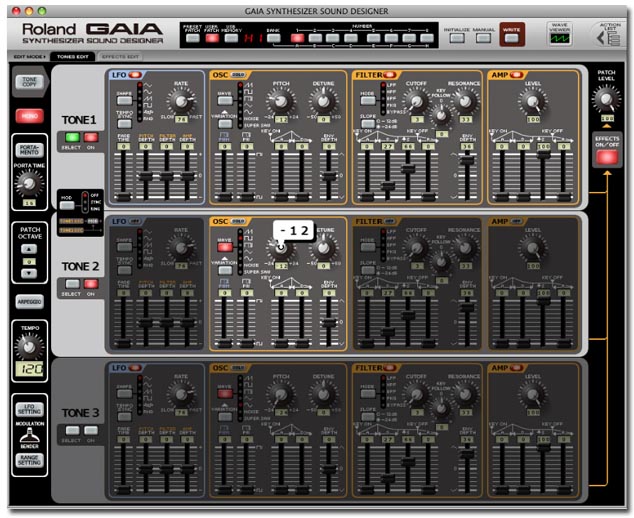Adjust the Tone 1 Key Follow knob
634x518 pixels.
[x=441, y=115]
